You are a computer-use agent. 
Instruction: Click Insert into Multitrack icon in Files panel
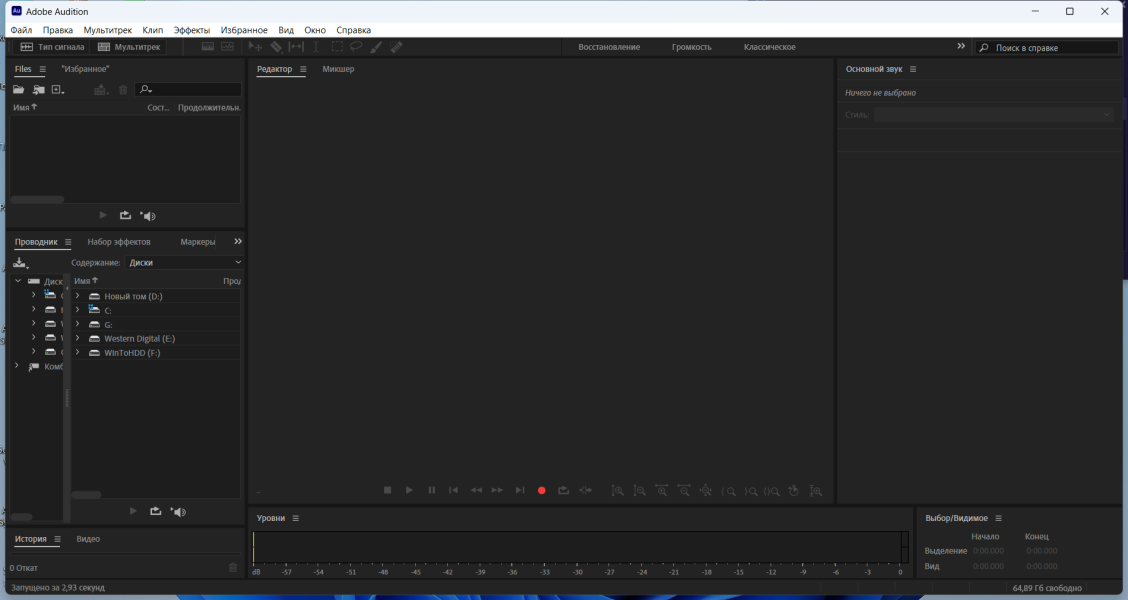[x=101, y=89]
